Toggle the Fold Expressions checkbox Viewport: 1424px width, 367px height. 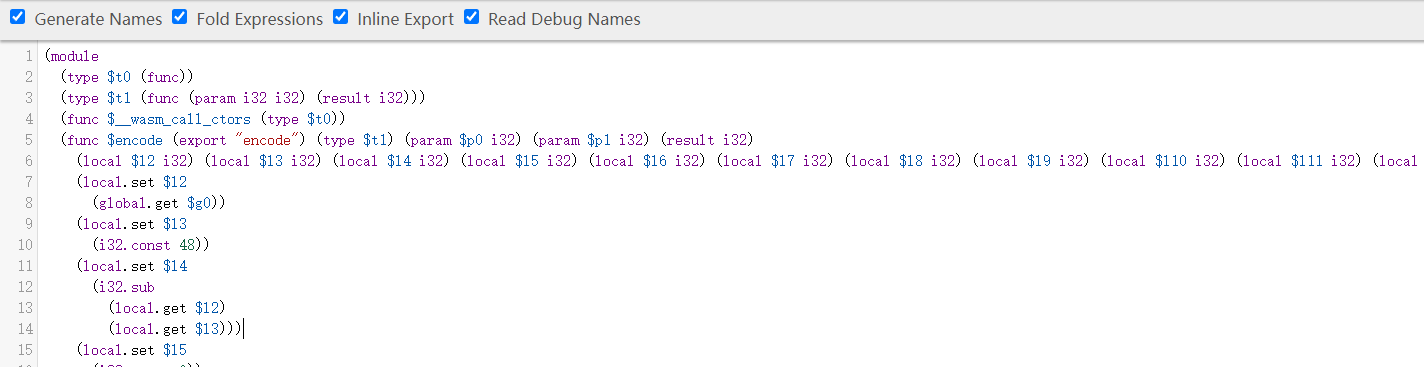point(179,17)
